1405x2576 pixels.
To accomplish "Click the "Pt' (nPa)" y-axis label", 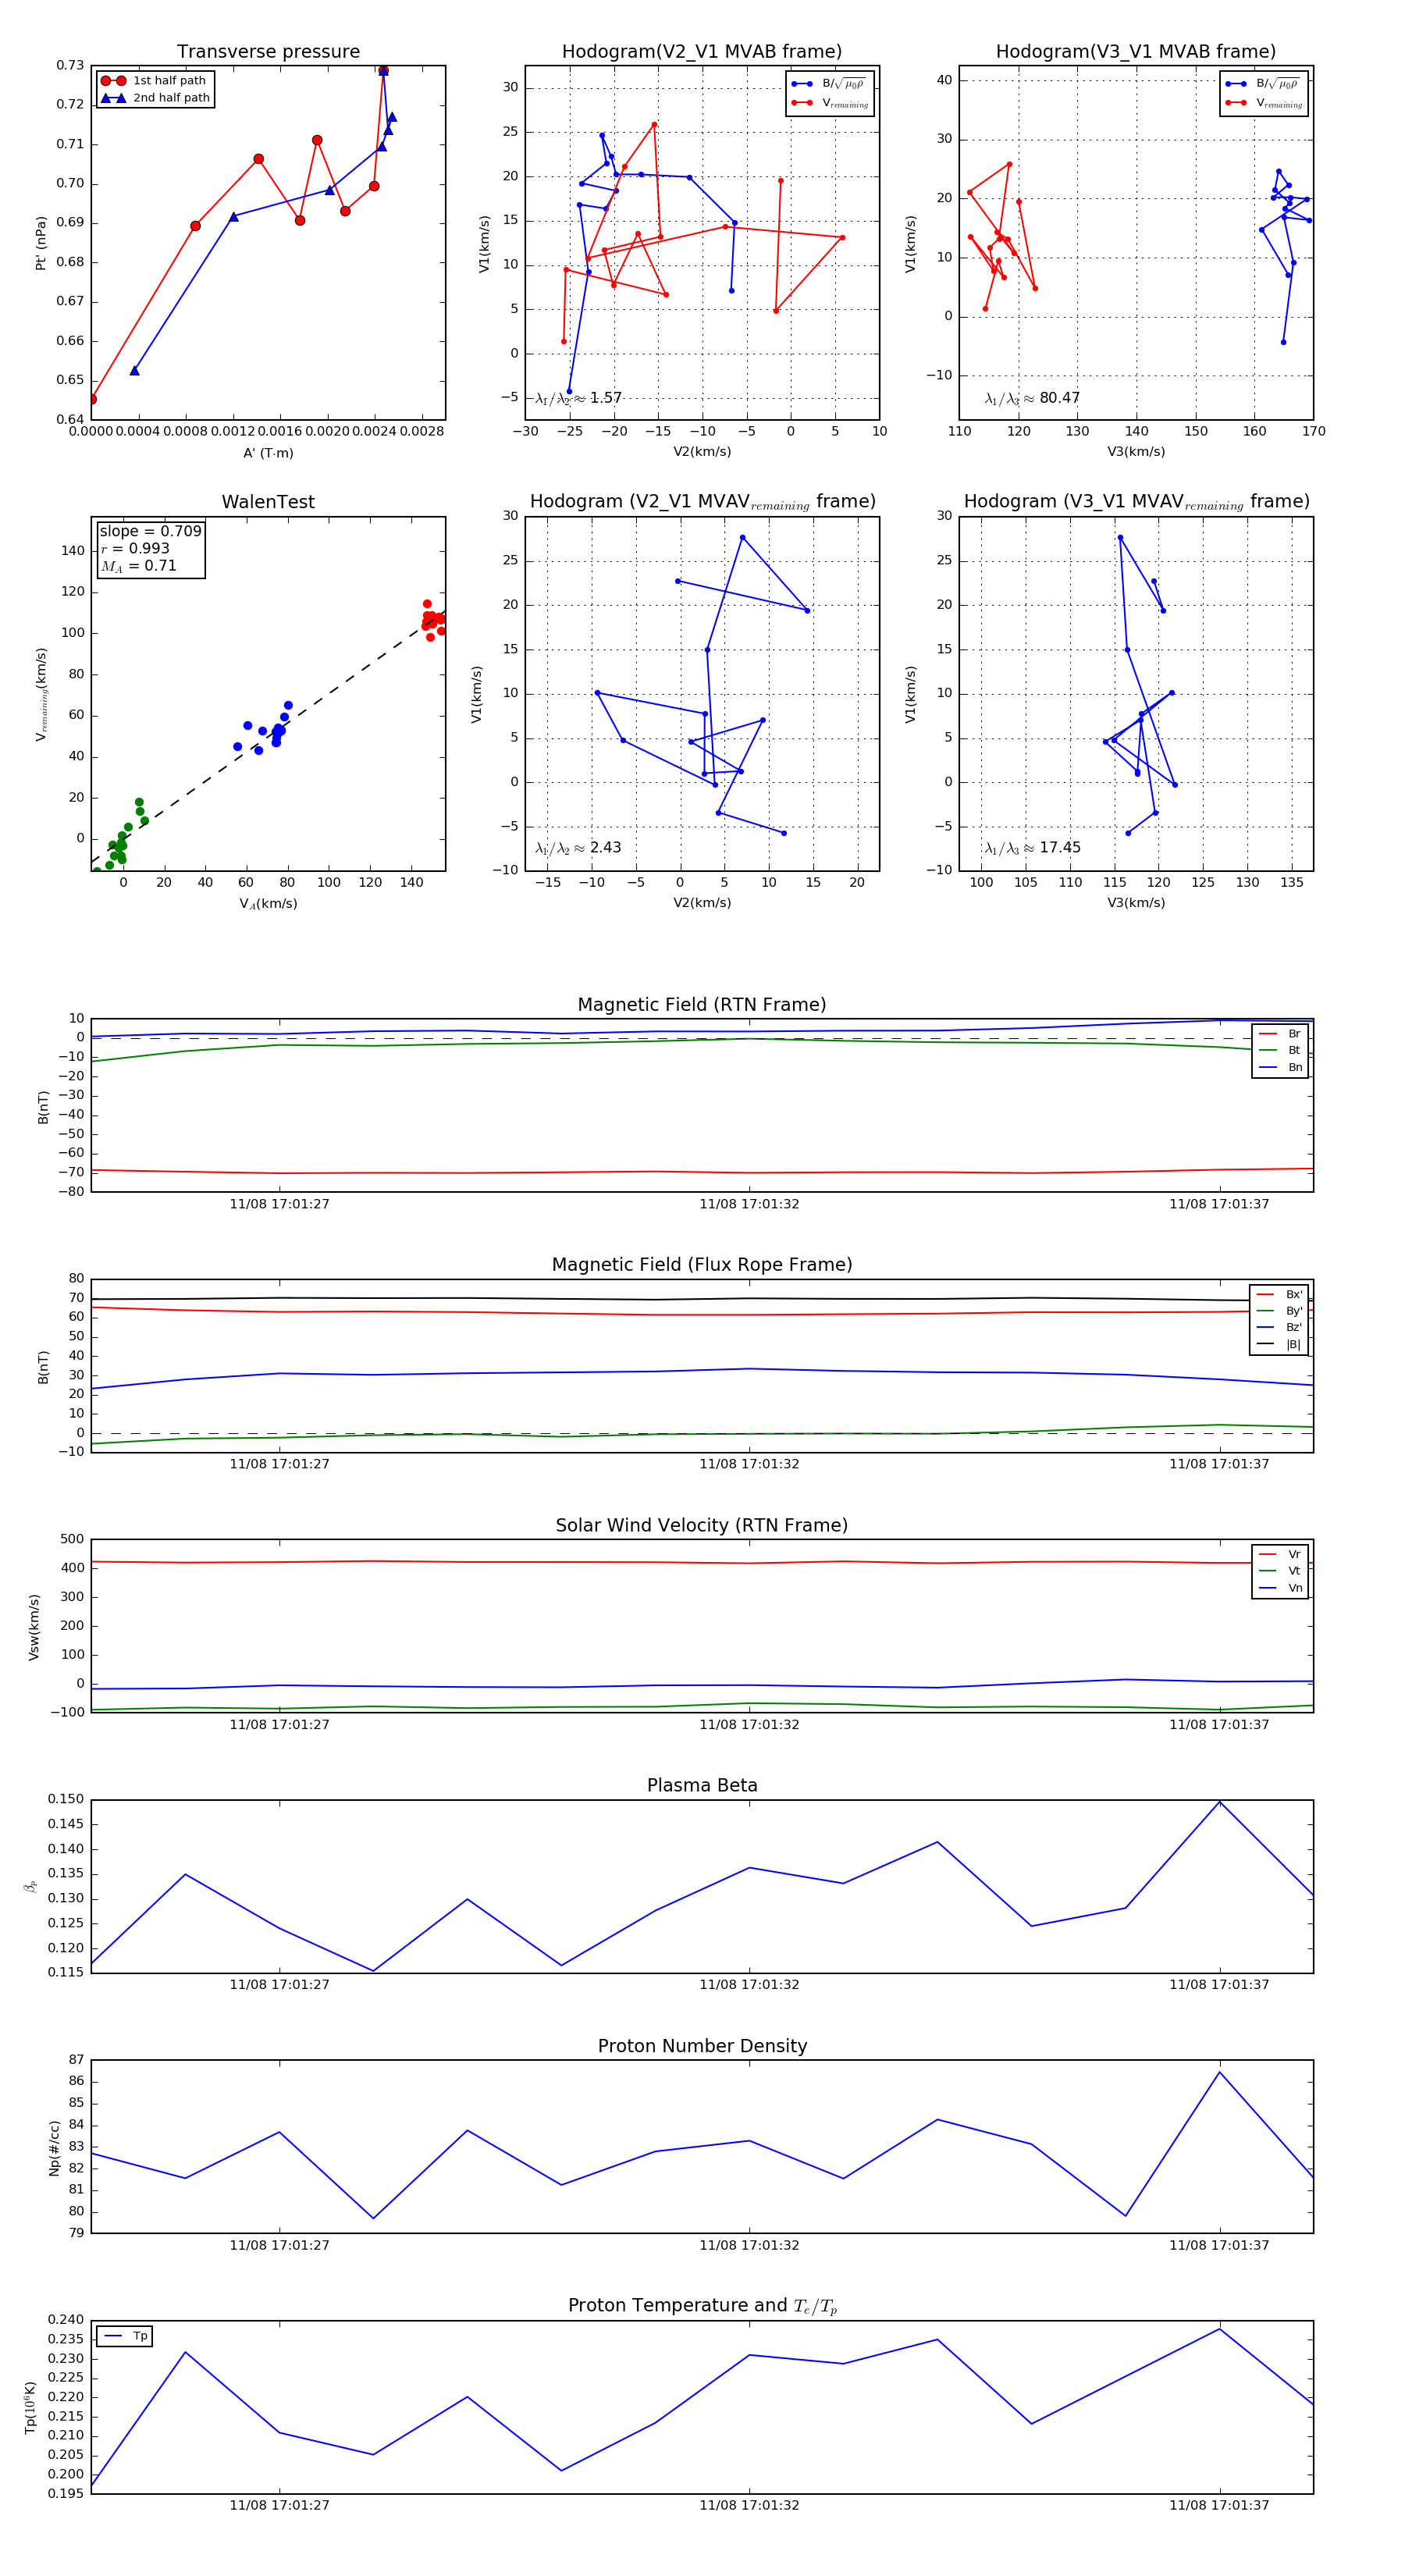I will click(x=41, y=243).
